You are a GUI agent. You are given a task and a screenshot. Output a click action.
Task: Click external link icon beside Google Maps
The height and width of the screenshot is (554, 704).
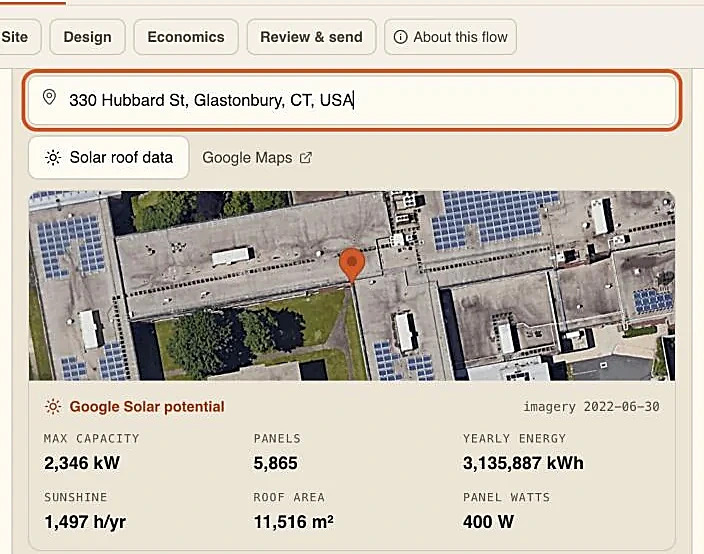(x=306, y=158)
